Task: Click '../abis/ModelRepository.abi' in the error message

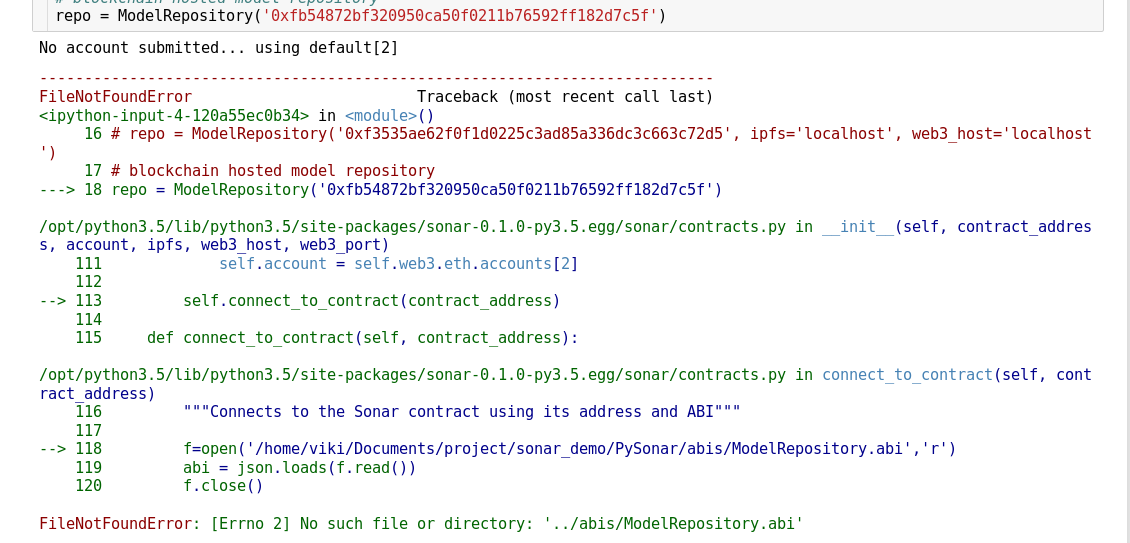Action: pos(673,524)
